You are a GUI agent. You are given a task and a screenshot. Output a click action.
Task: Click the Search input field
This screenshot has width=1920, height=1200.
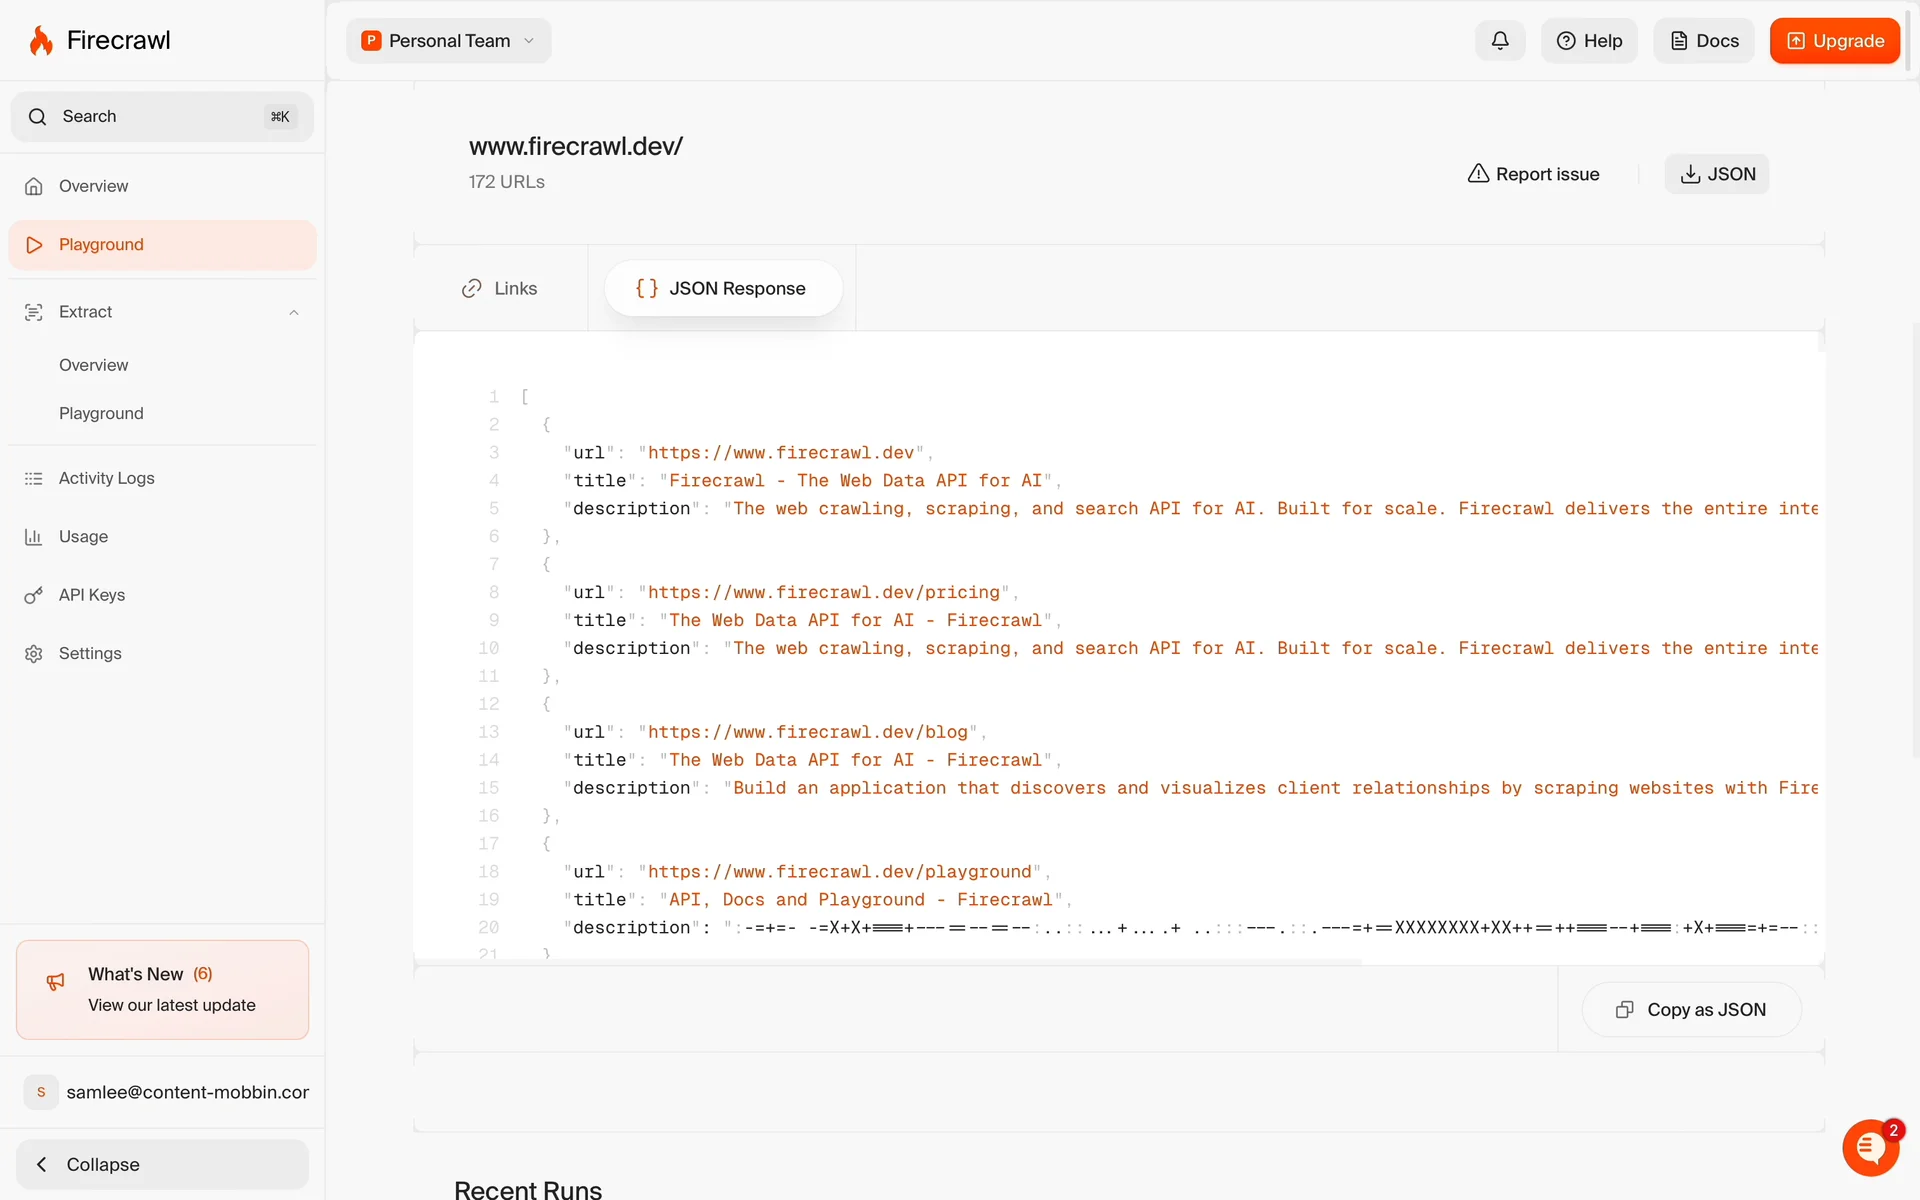(x=160, y=117)
